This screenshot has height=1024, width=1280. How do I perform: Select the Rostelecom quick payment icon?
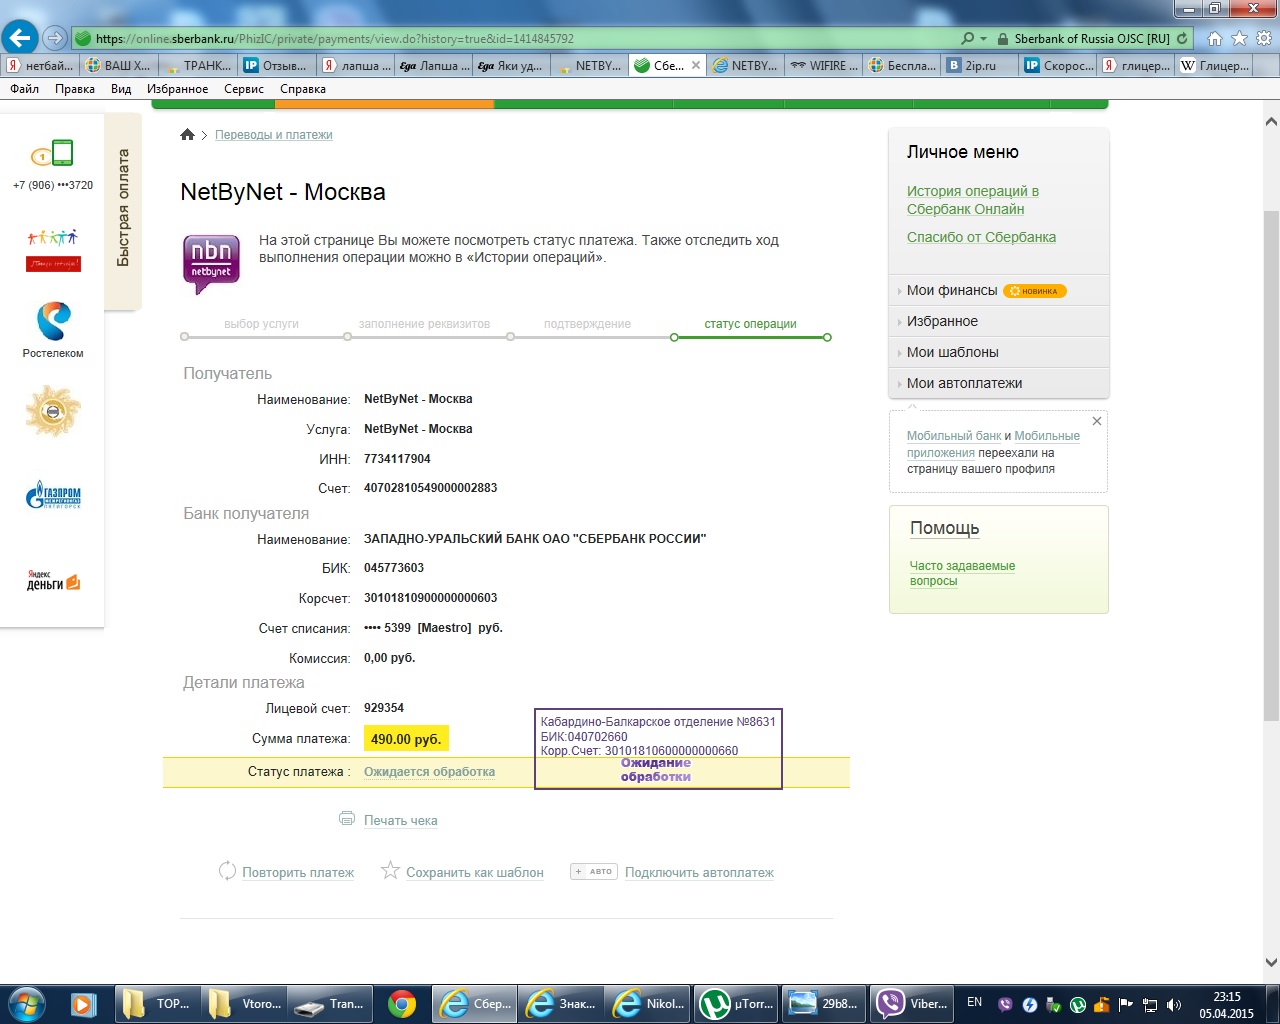(53, 323)
